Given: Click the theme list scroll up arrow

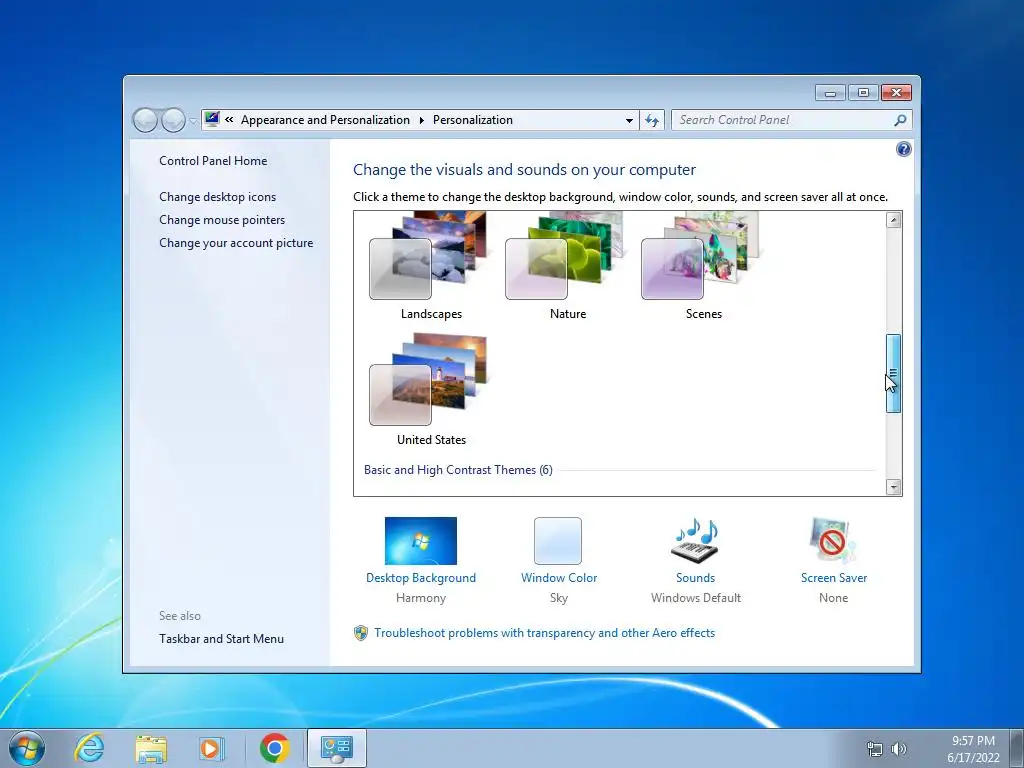Looking at the screenshot, I should (x=893, y=220).
